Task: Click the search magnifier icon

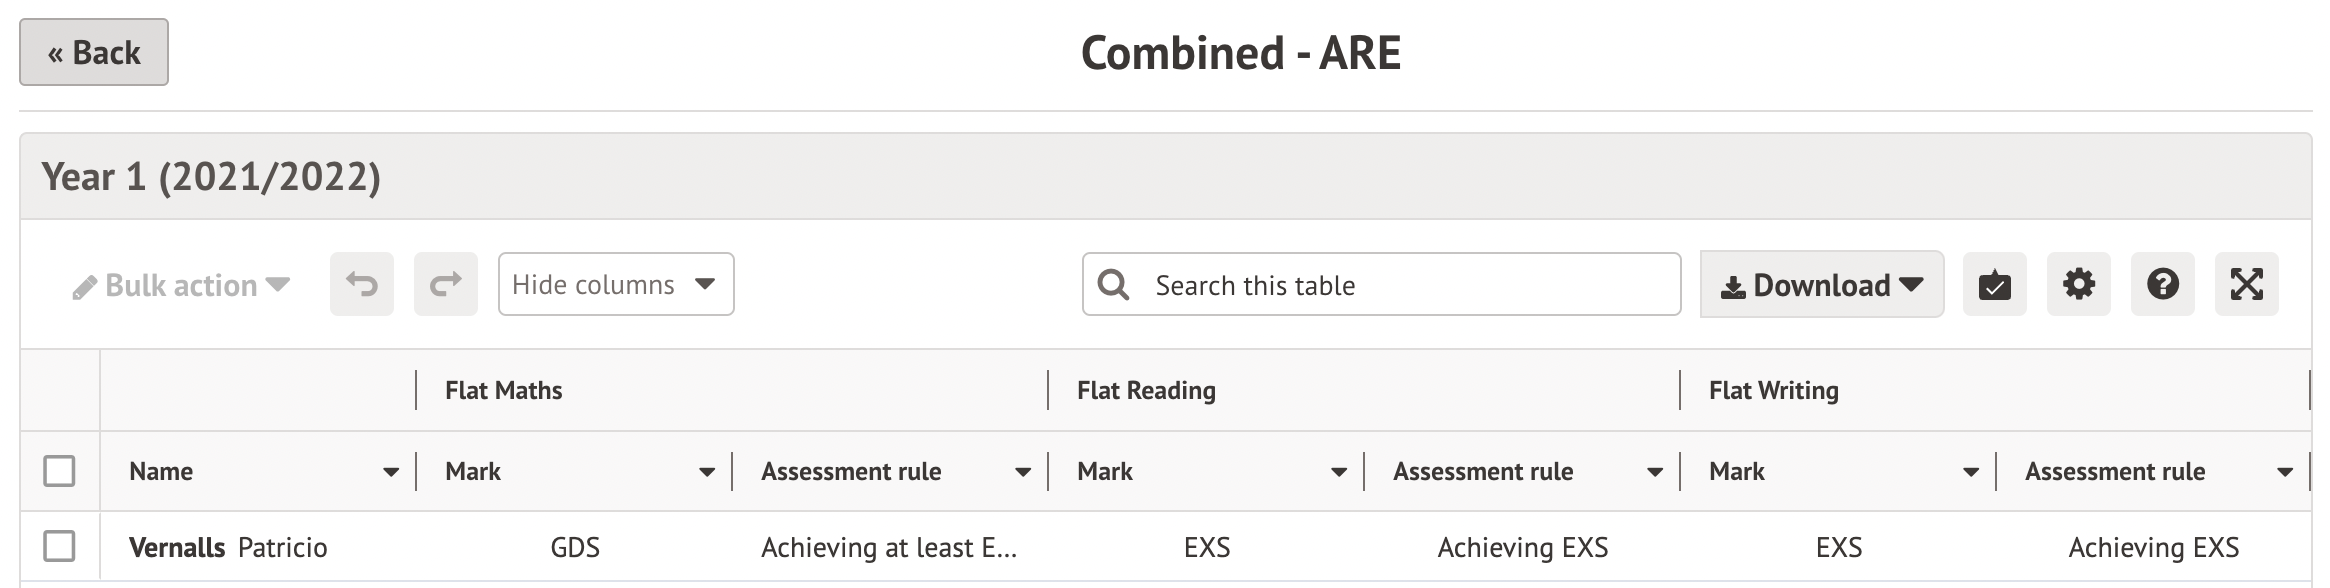Action: [x=1113, y=285]
